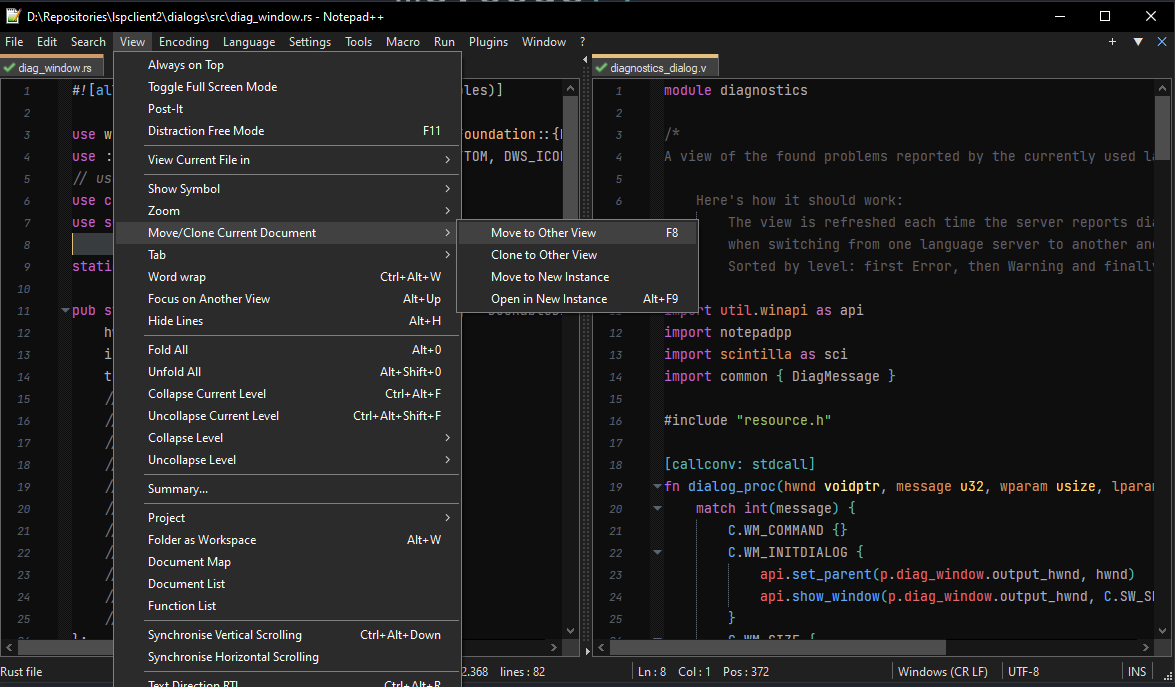Image resolution: width=1175 pixels, height=687 pixels.
Task: Expand View Current File in submenu
Action: point(288,160)
